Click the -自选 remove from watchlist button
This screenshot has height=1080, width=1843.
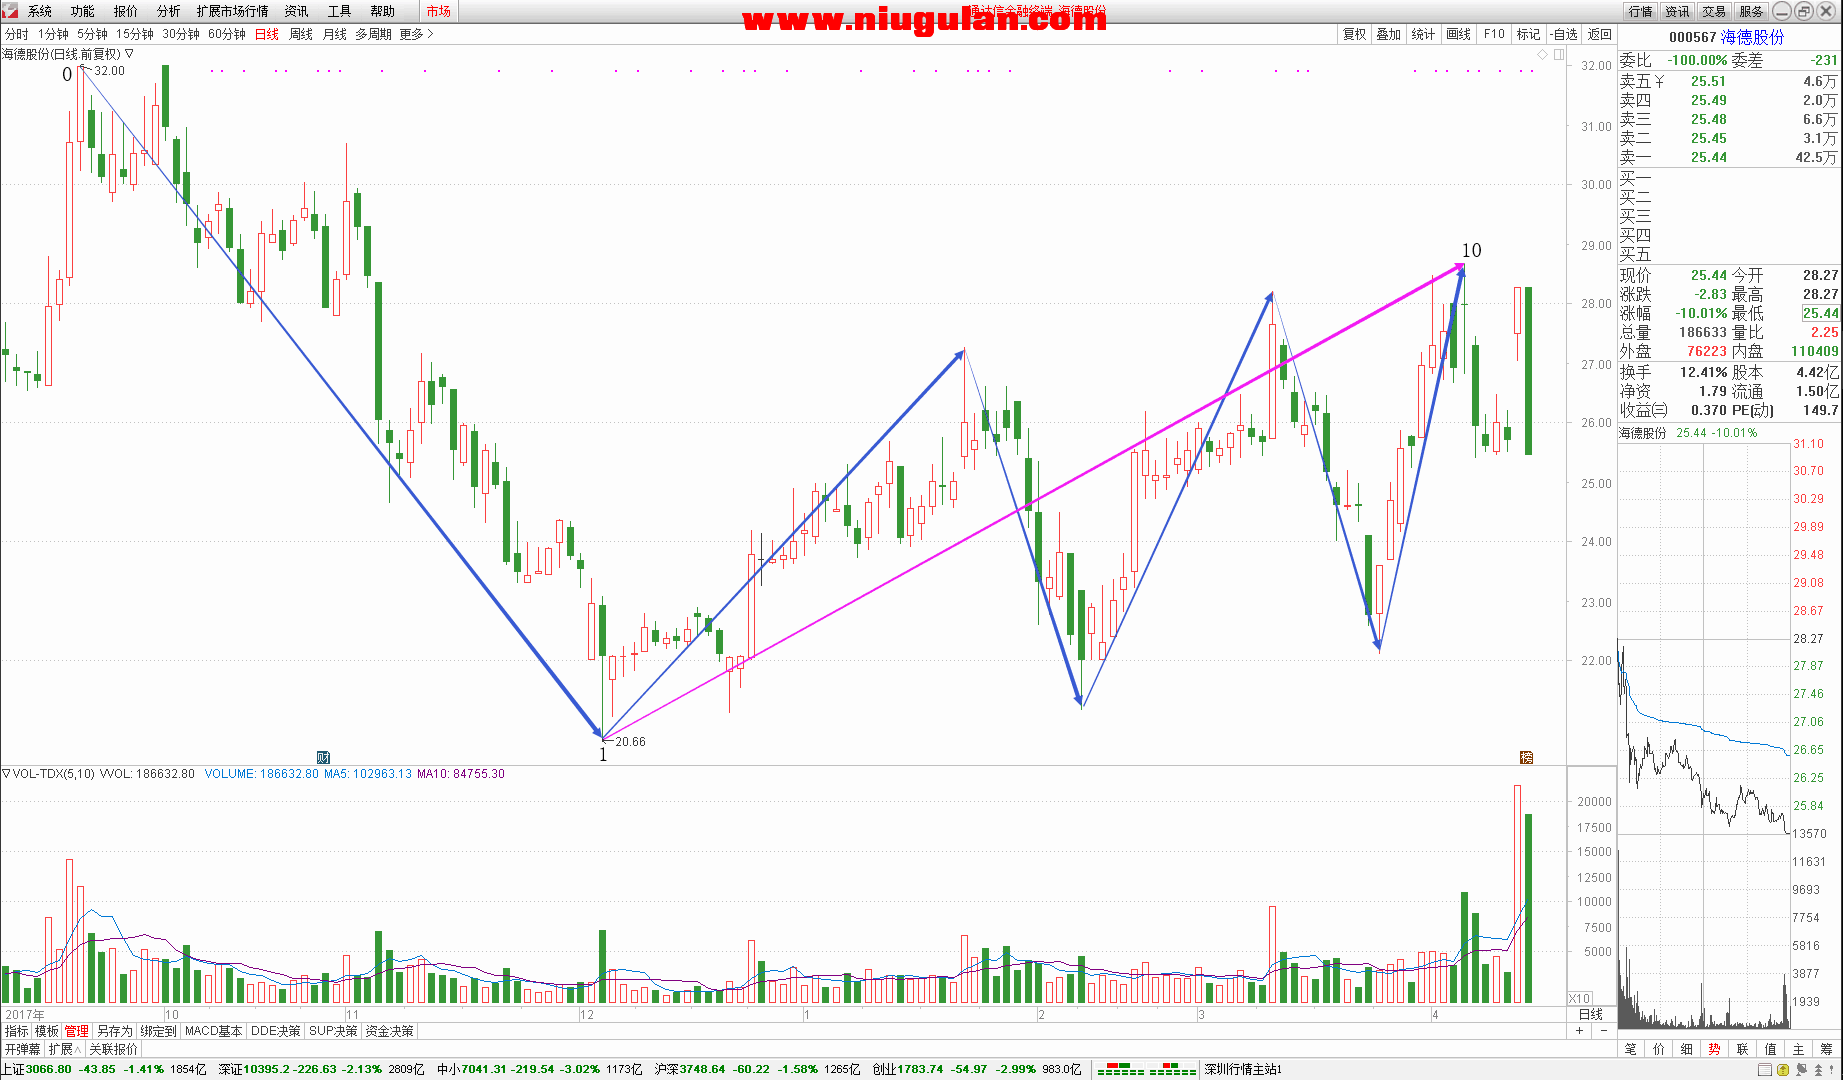click(1565, 34)
